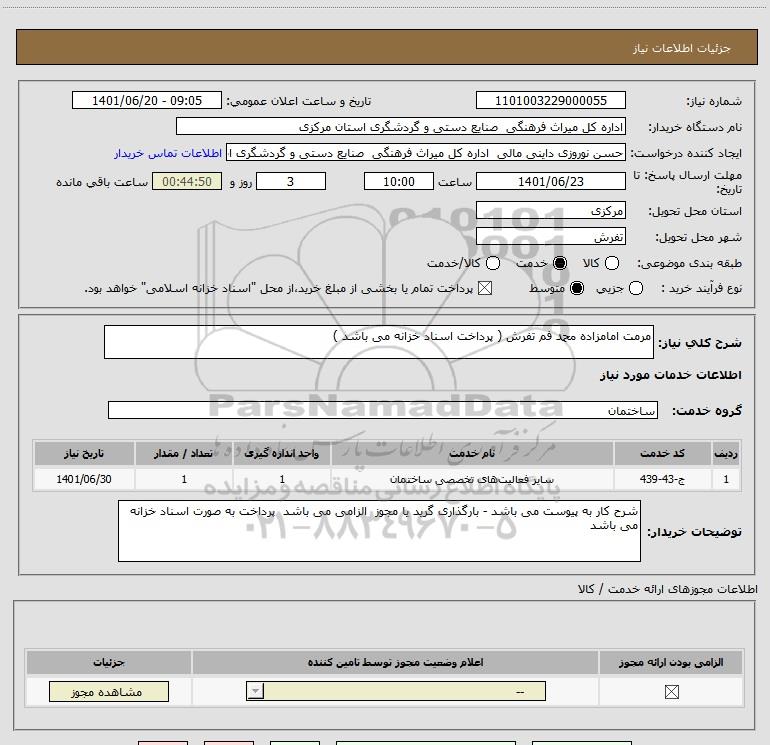Click the تعداد / مقدار column header
770x745 pixels.
tap(184, 453)
